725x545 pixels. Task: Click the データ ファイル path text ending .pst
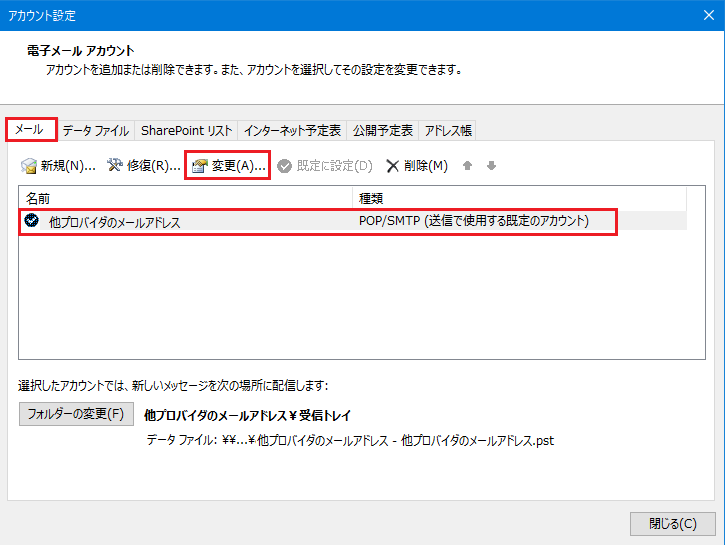350,441
